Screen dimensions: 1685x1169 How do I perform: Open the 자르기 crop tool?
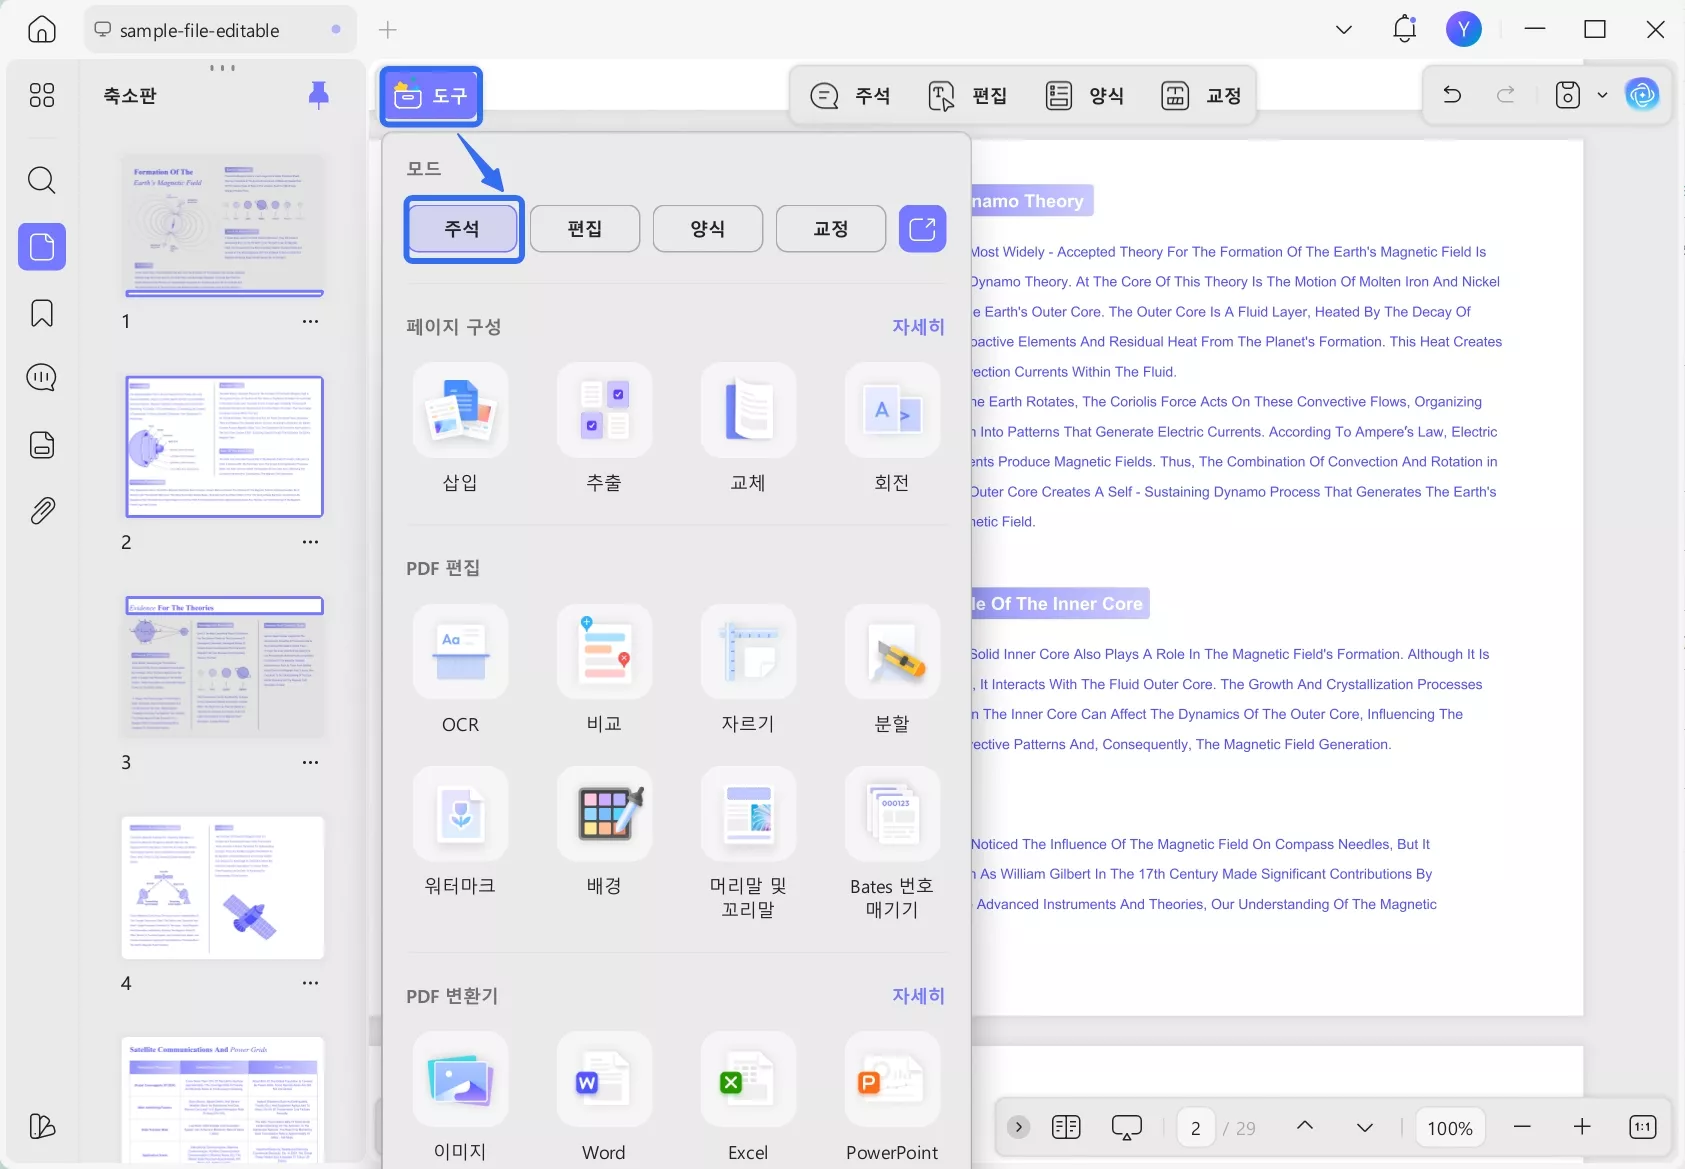(748, 670)
